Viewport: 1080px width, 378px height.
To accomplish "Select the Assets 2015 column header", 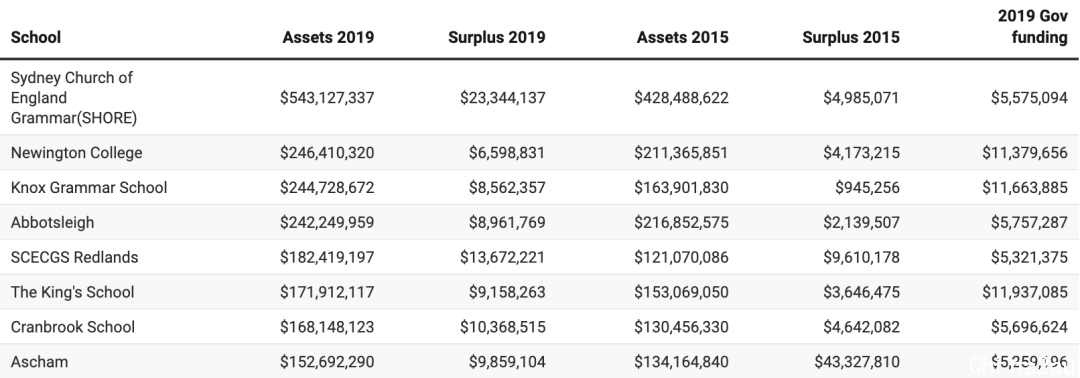I will [682, 37].
